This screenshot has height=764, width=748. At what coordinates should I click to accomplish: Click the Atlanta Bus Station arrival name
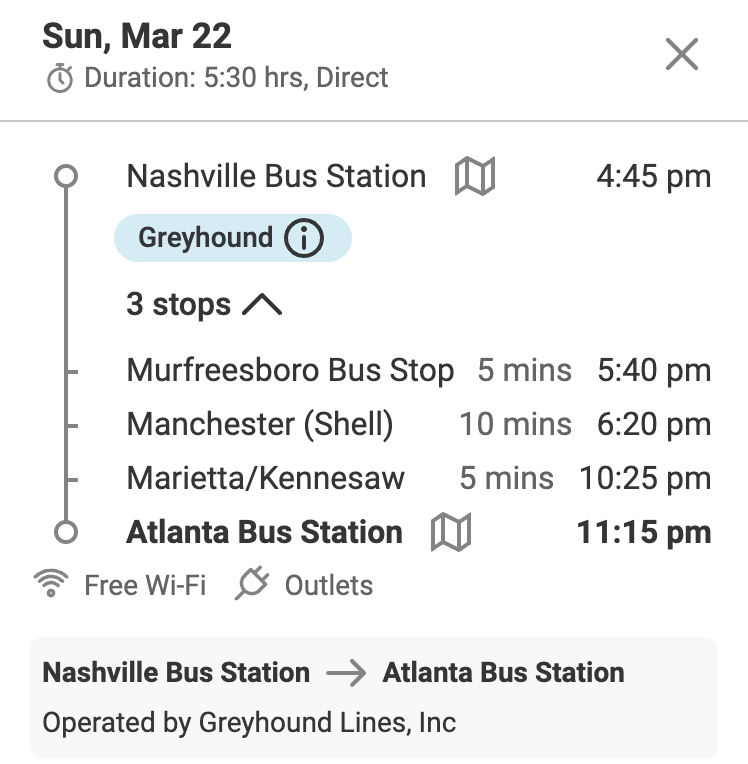[264, 533]
